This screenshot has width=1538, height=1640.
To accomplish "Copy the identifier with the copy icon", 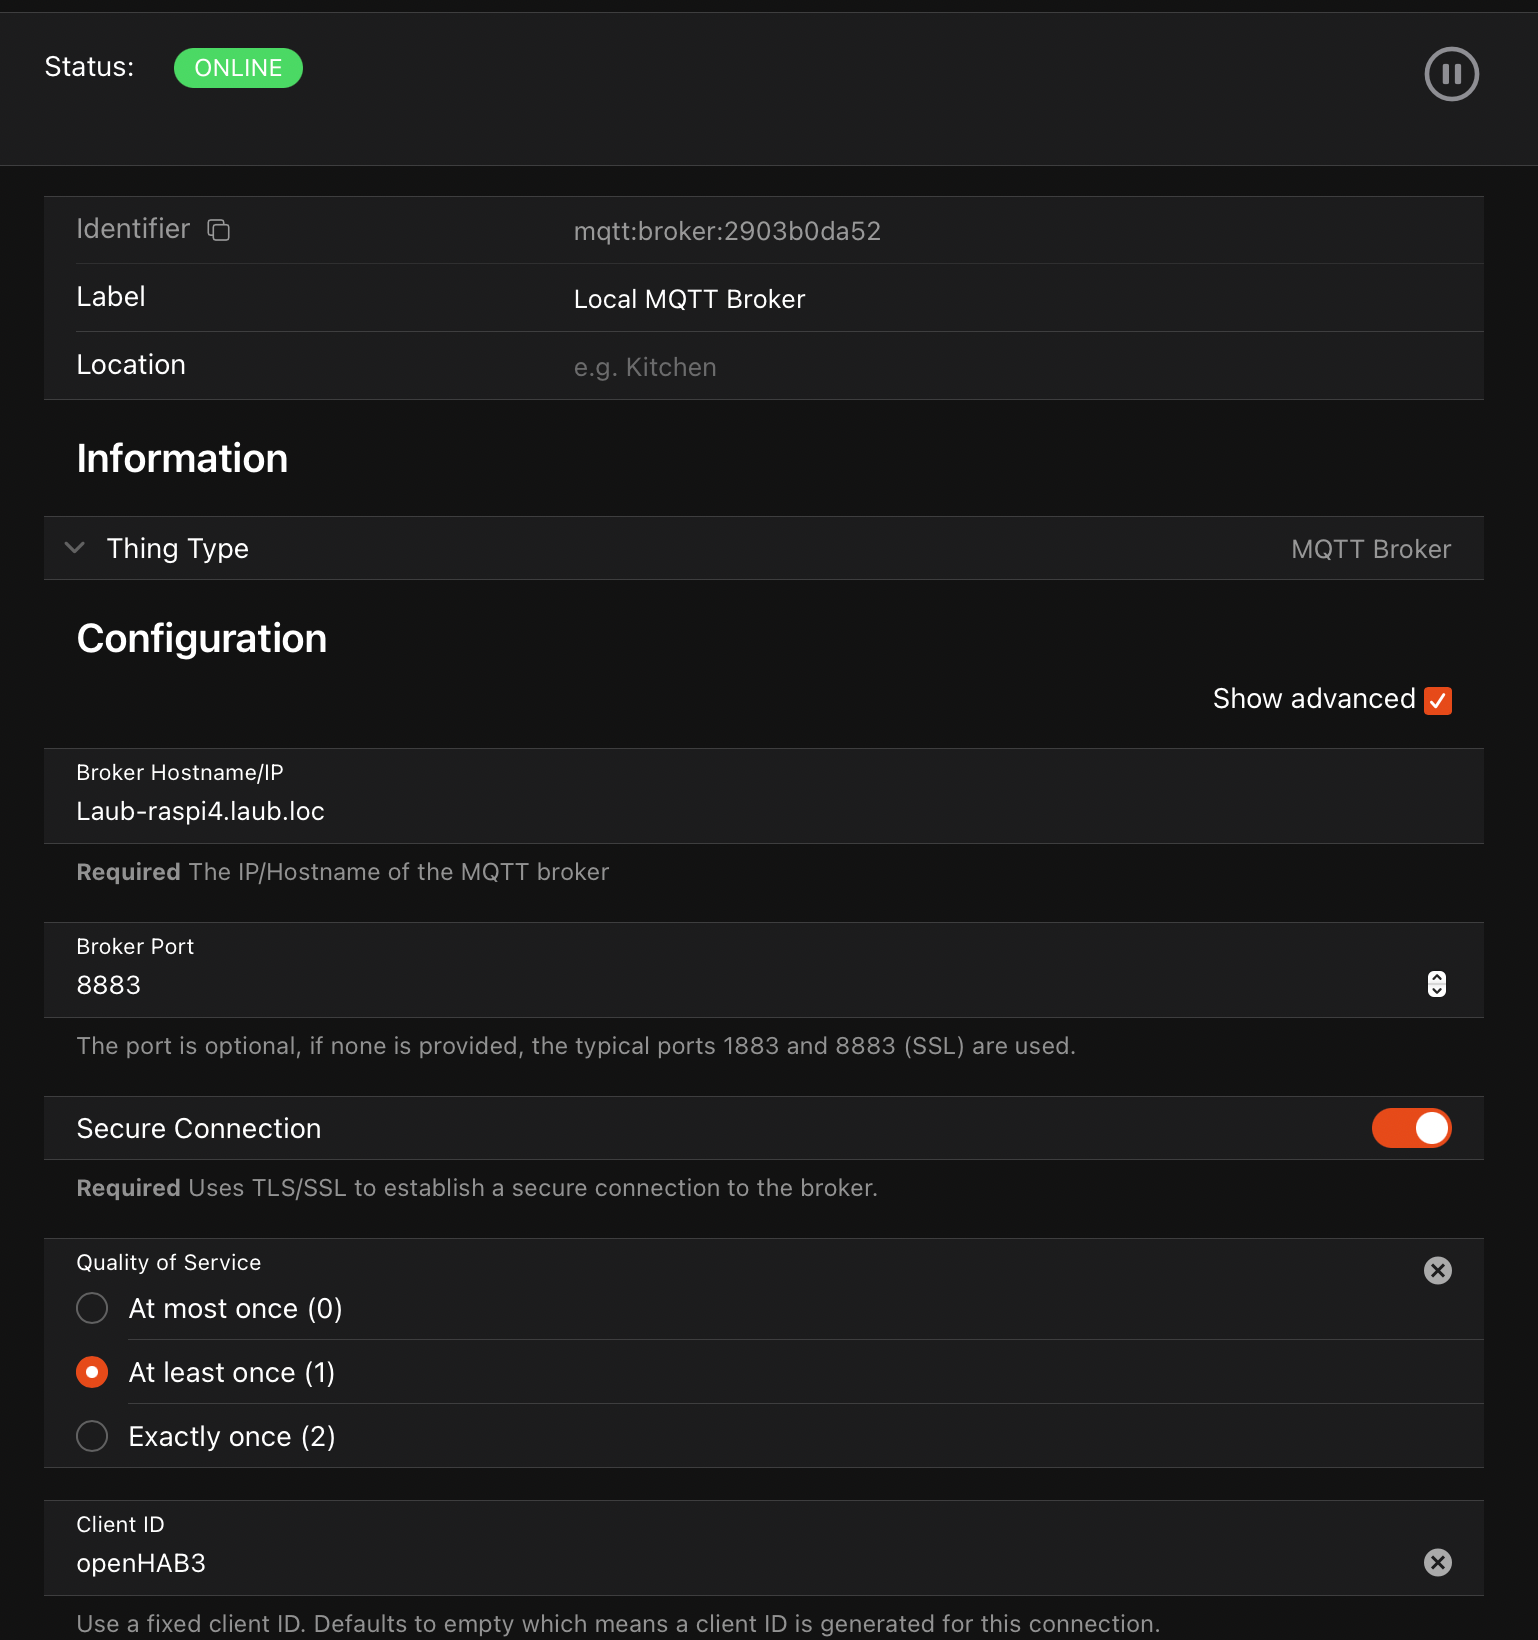I will click(x=218, y=230).
